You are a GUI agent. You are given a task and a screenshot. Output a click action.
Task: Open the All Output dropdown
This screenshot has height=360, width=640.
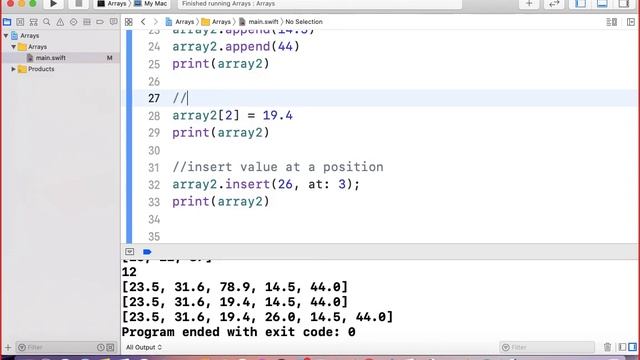click(144, 347)
